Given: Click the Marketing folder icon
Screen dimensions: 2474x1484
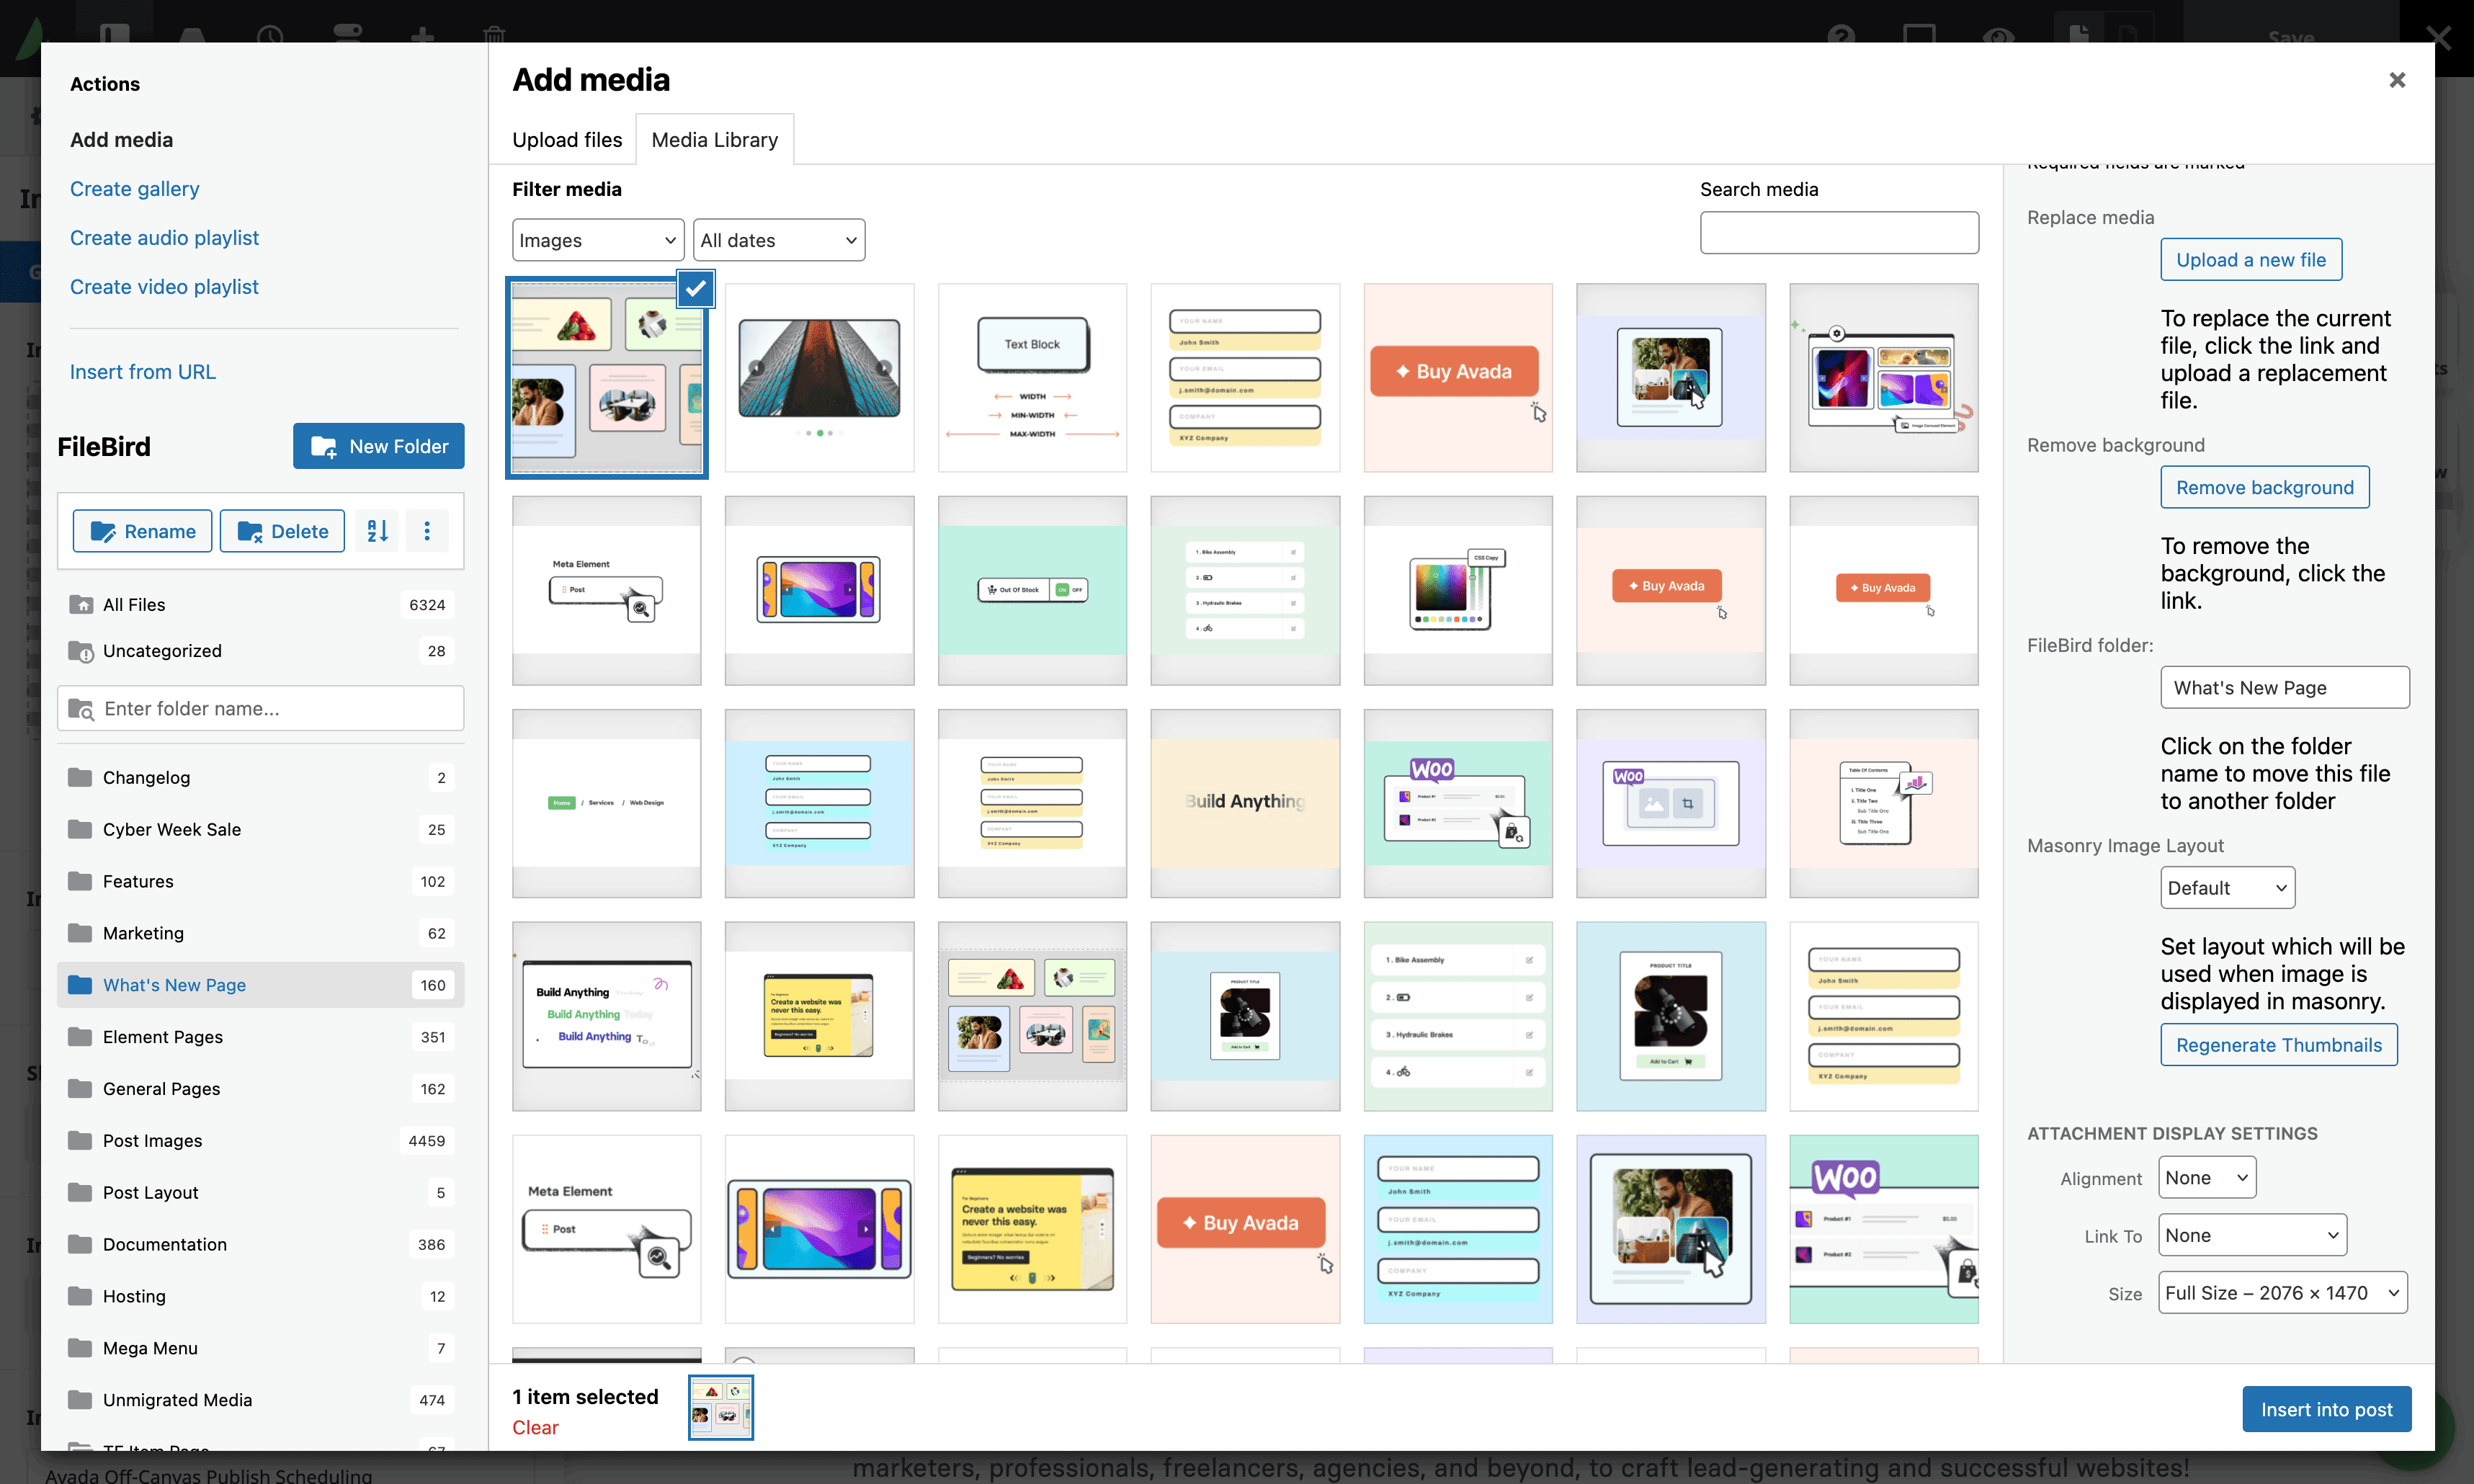Looking at the screenshot, I should coord(80,933).
